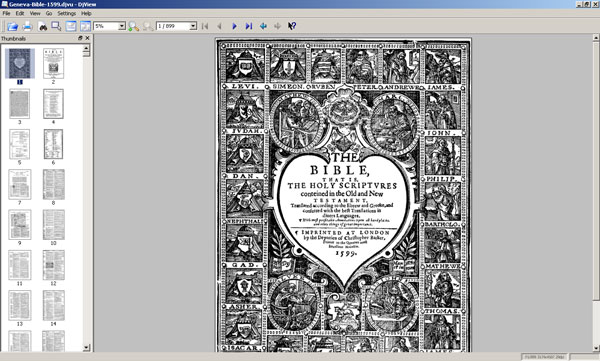Open the View menu
600x361 pixels.
click(35, 13)
